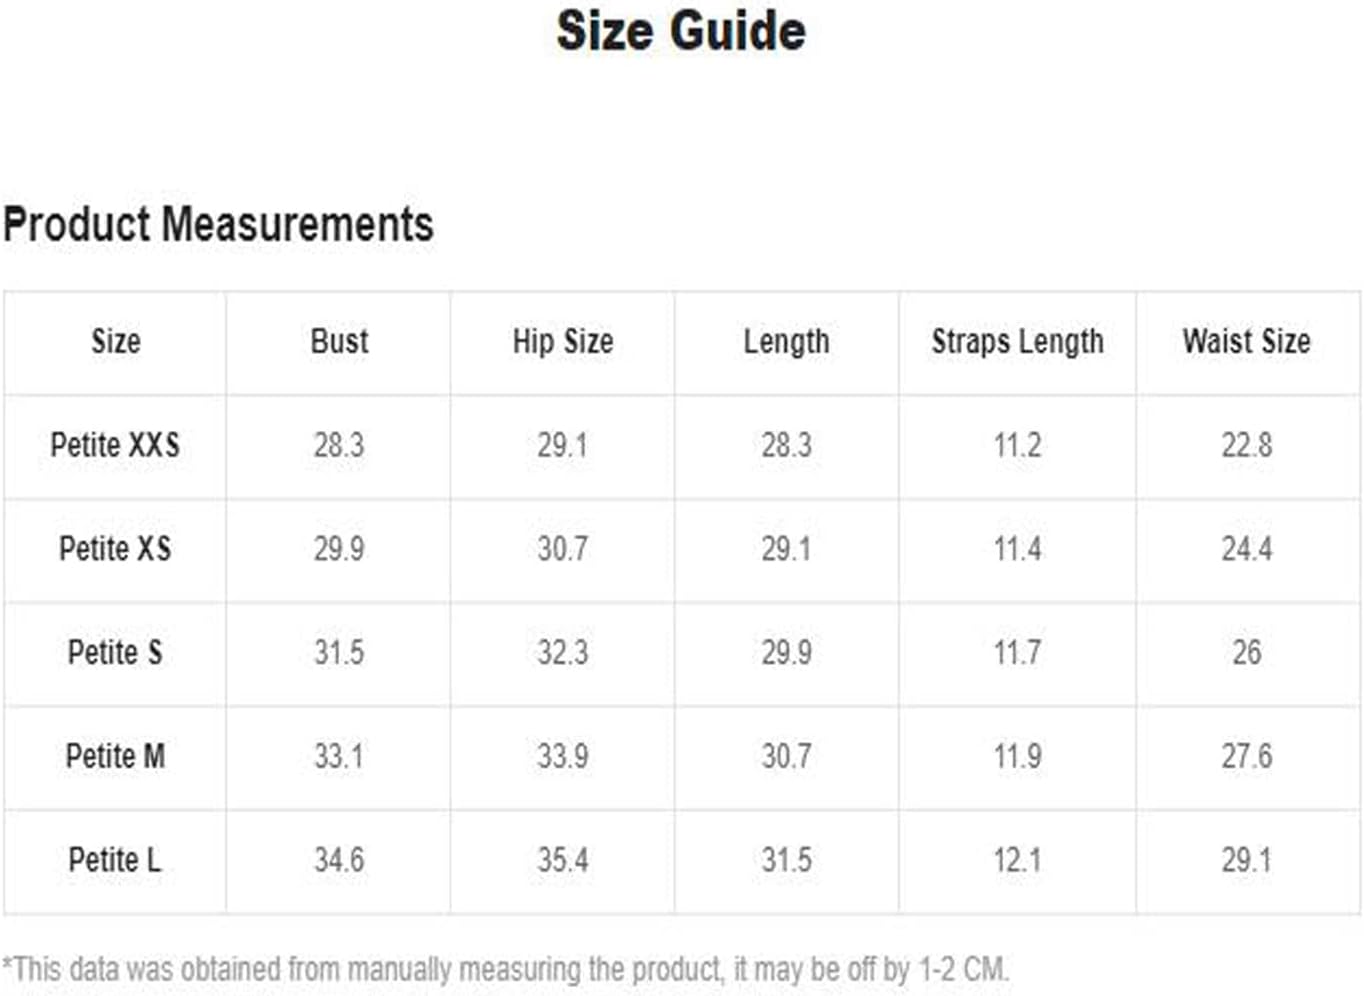Select the Petite L row label

(x=115, y=860)
